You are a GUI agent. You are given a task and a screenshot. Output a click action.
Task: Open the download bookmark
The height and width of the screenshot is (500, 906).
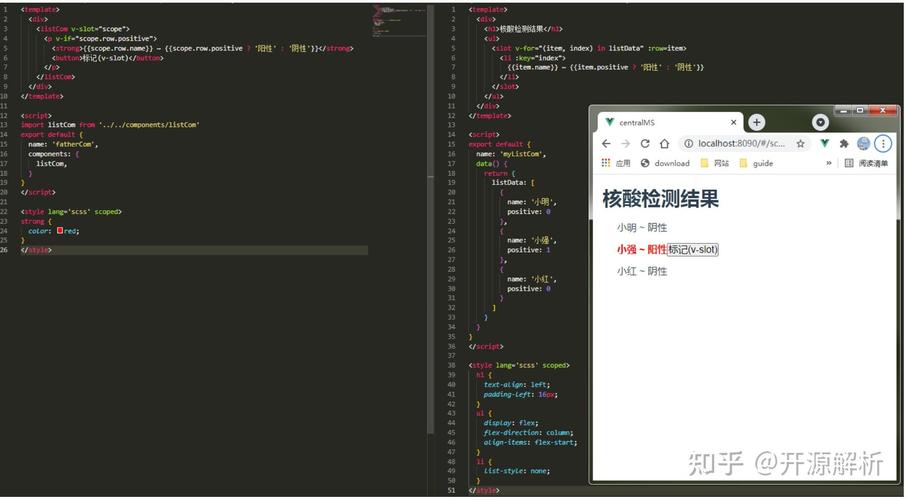[665, 163]
